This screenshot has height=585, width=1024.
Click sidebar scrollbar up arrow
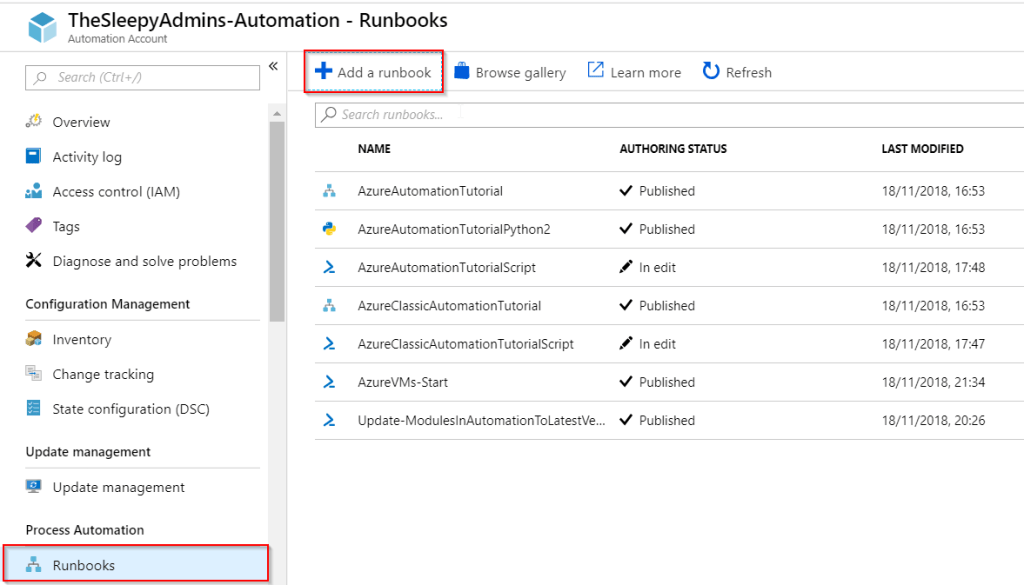pyautogui.click(x=277, y=114)
